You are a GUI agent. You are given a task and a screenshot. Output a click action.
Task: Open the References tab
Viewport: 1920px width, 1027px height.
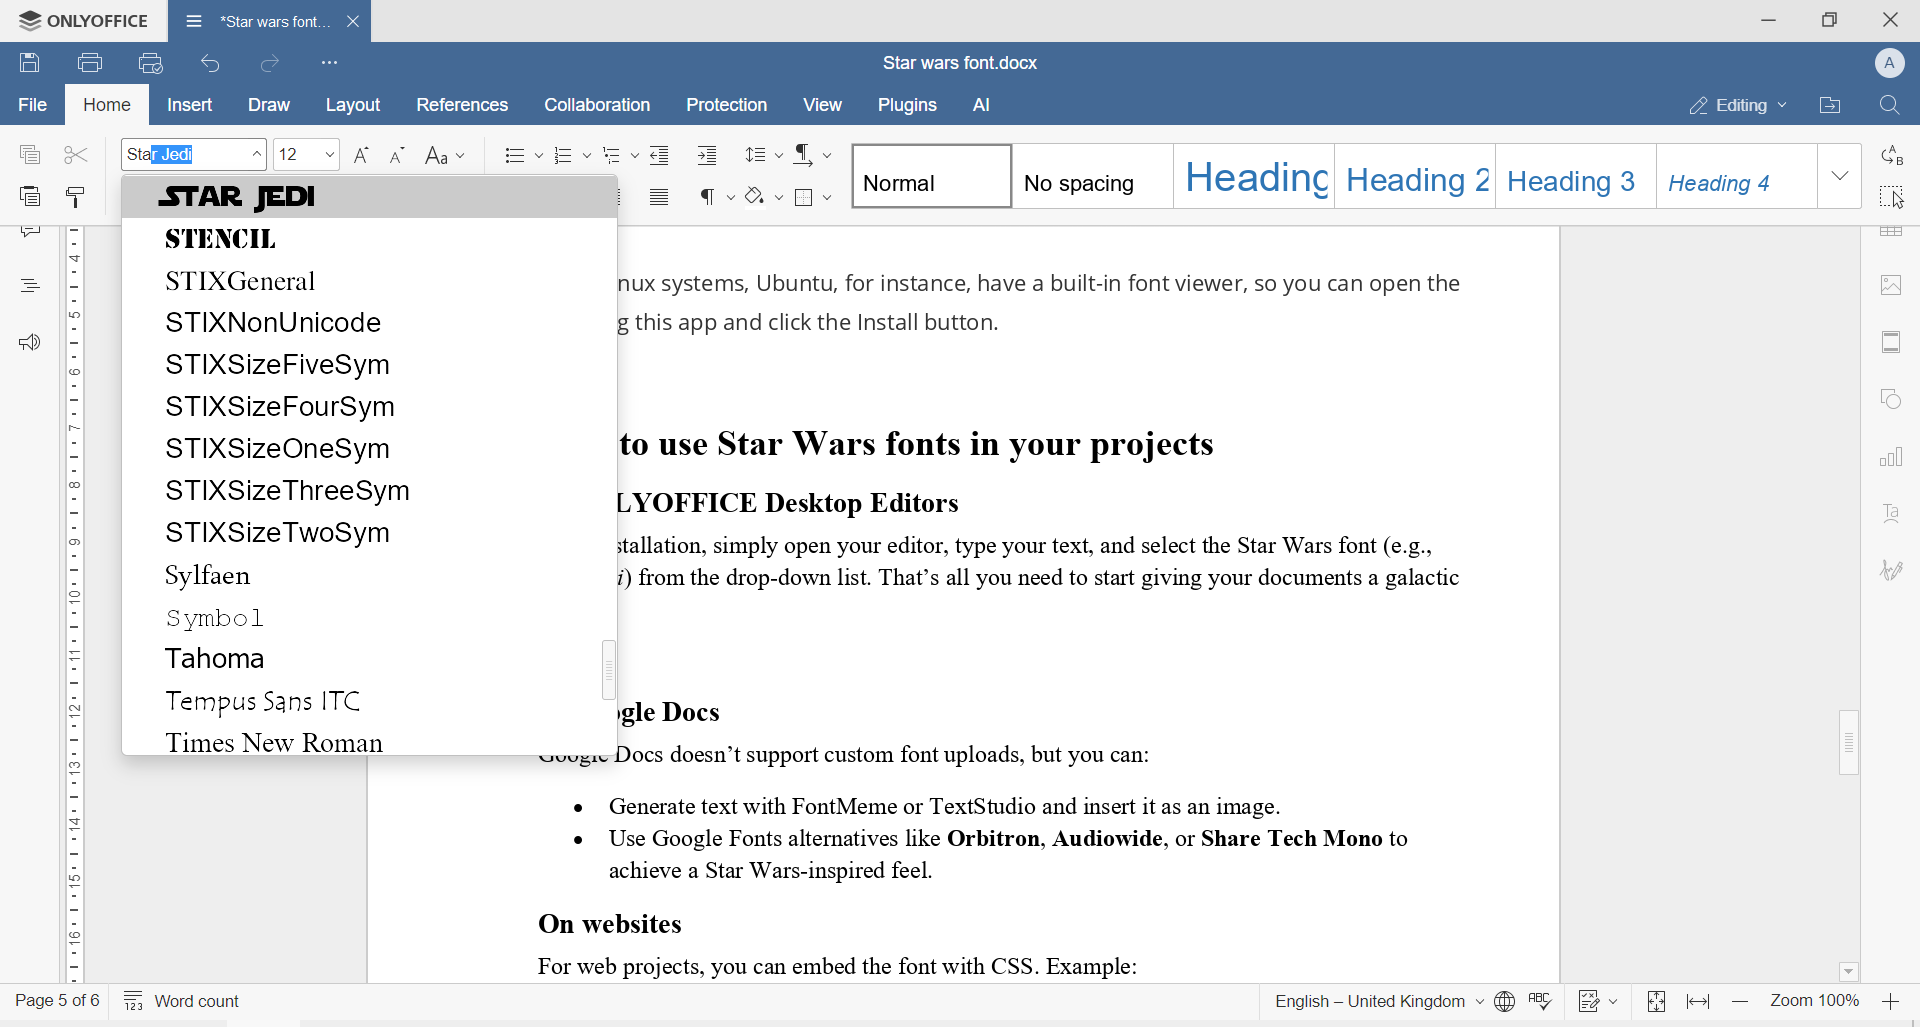[462, 105]
